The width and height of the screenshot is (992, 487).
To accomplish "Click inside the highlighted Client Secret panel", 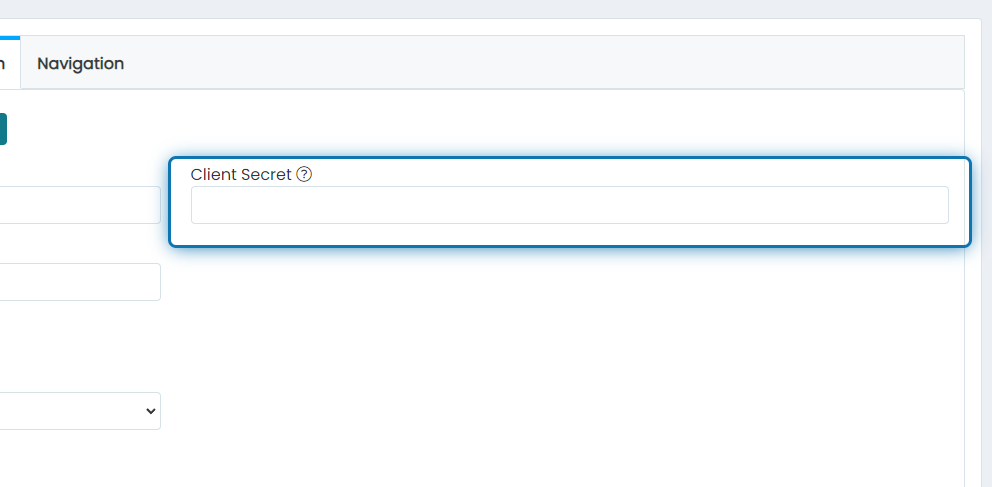I will (569, 202).
